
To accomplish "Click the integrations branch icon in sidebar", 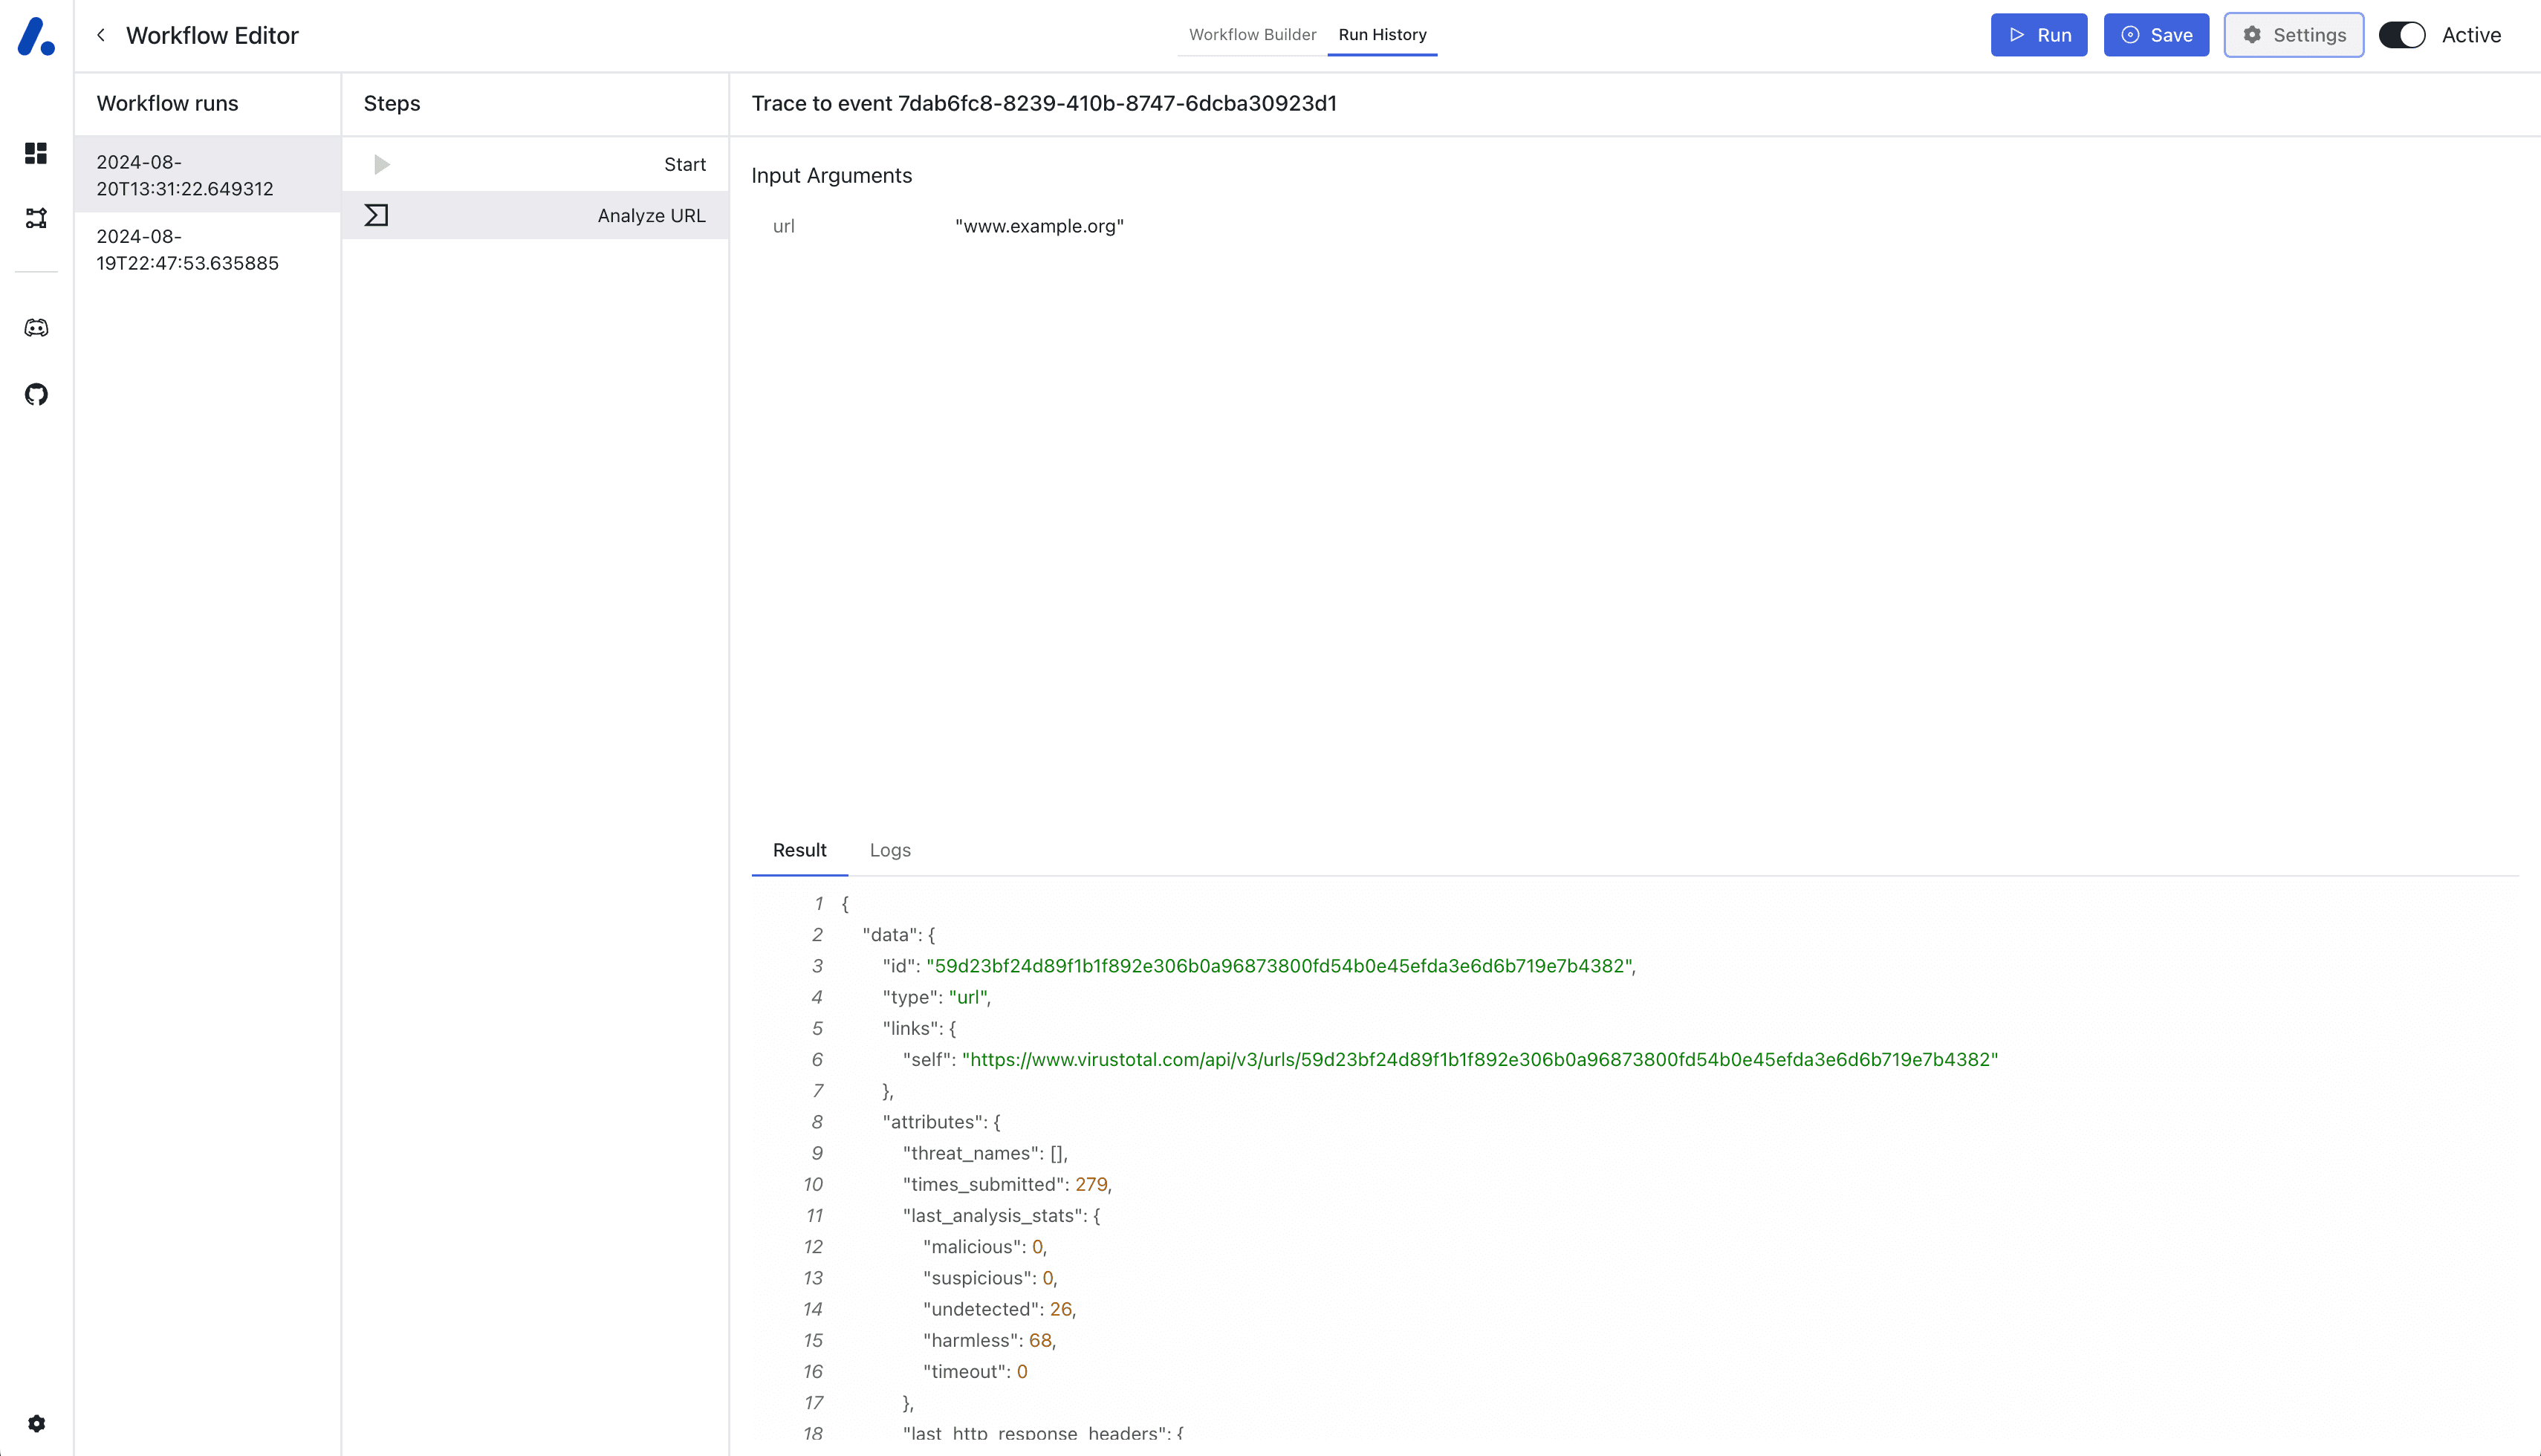I will tap(36, 216).
